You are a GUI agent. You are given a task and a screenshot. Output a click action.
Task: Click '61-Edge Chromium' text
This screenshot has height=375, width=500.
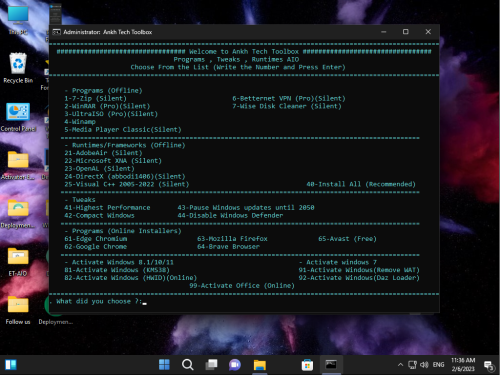click(x=96, y=239)
